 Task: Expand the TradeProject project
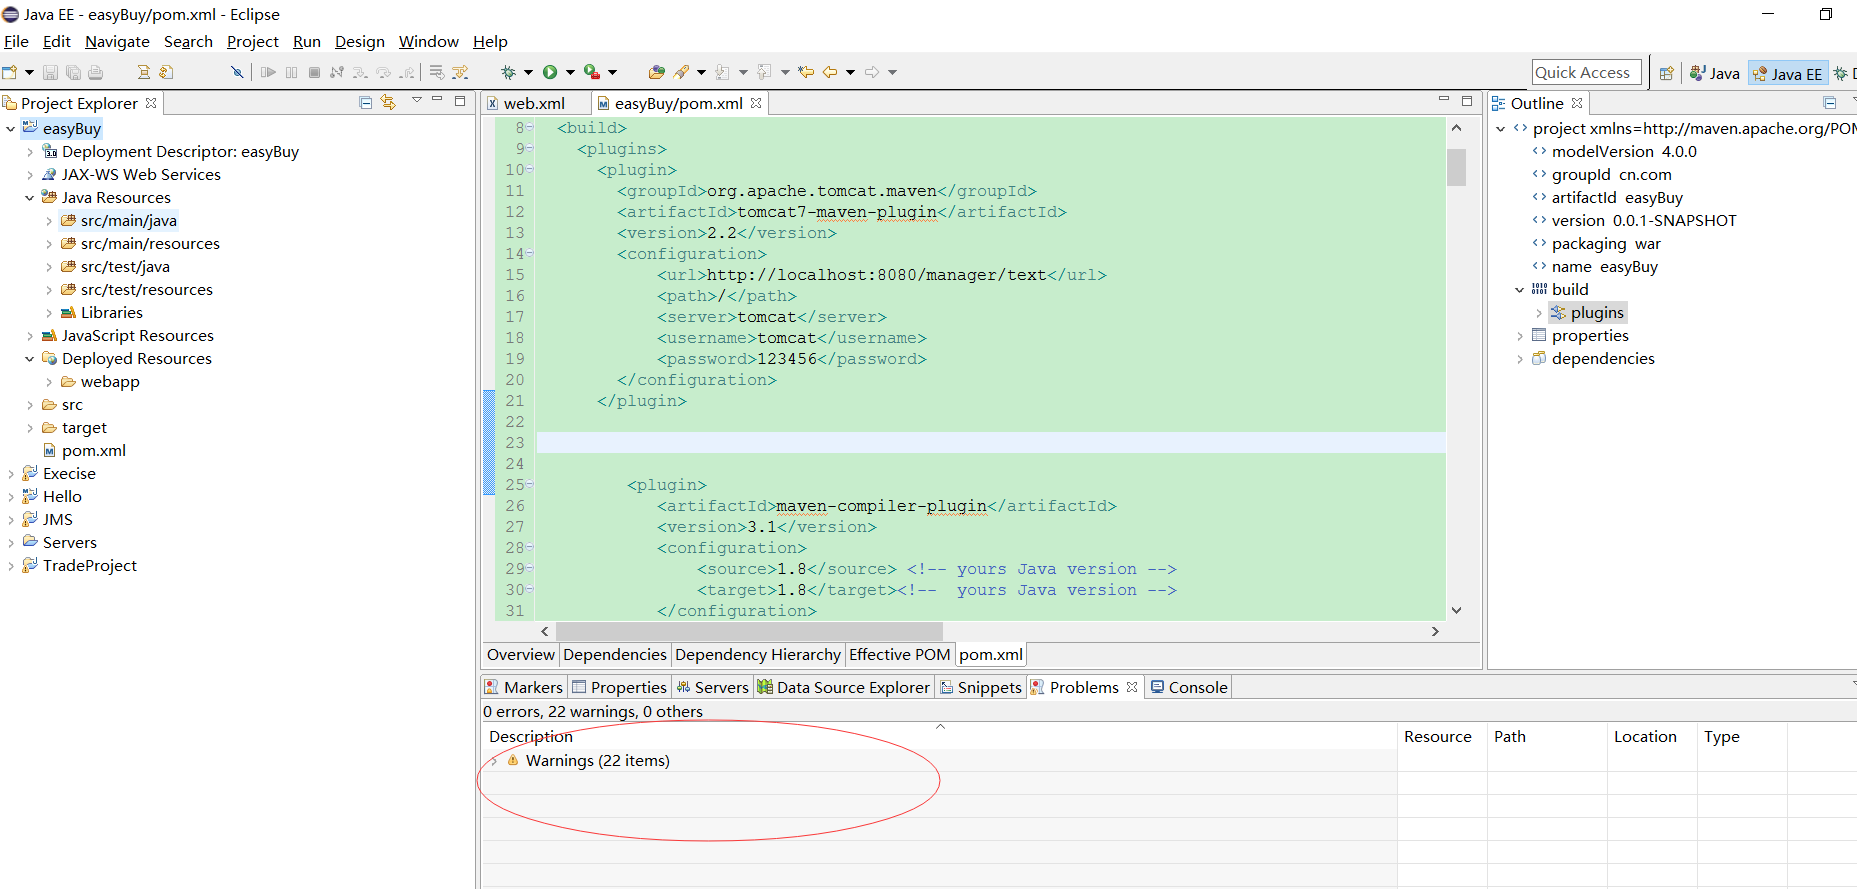coord(10,566)
